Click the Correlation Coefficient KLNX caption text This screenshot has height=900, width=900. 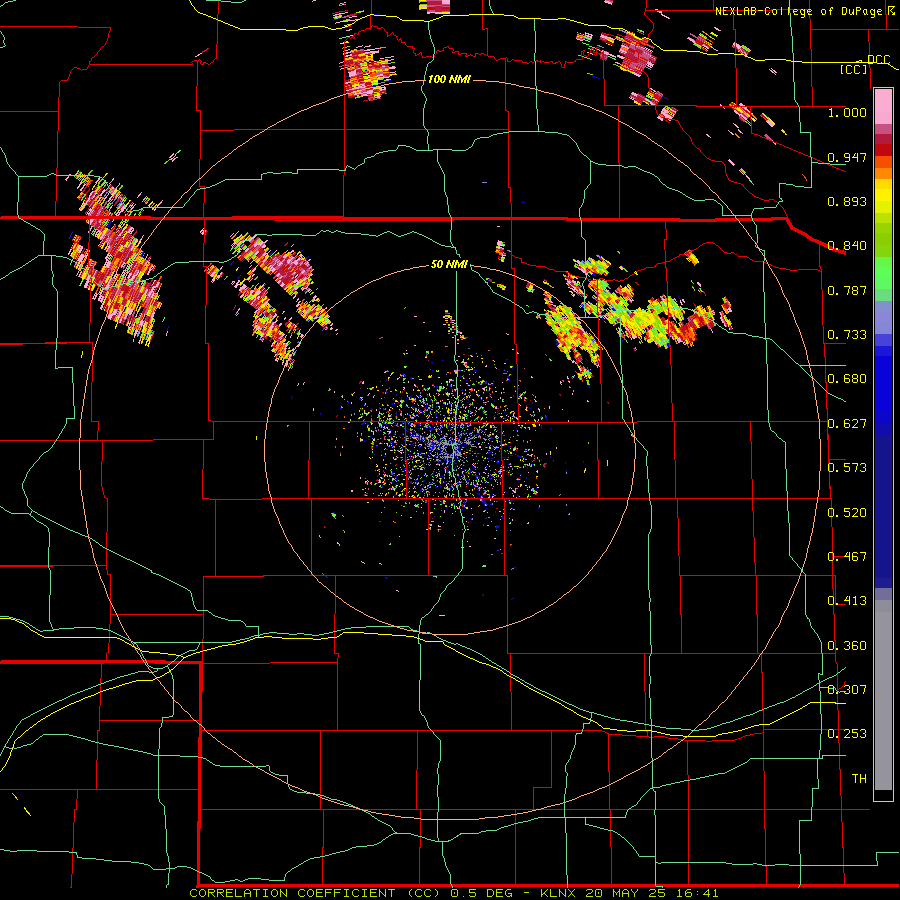pos(453,893)
